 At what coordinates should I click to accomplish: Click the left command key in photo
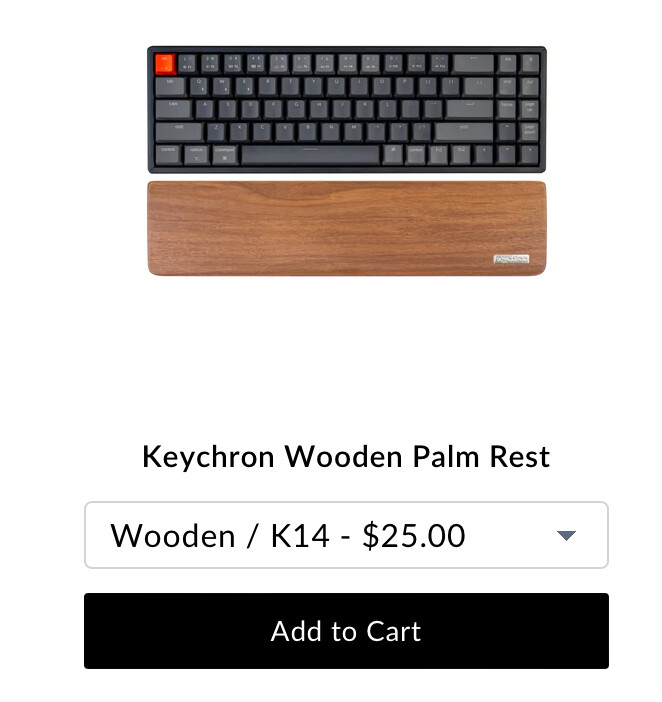(x=225, y=155)
